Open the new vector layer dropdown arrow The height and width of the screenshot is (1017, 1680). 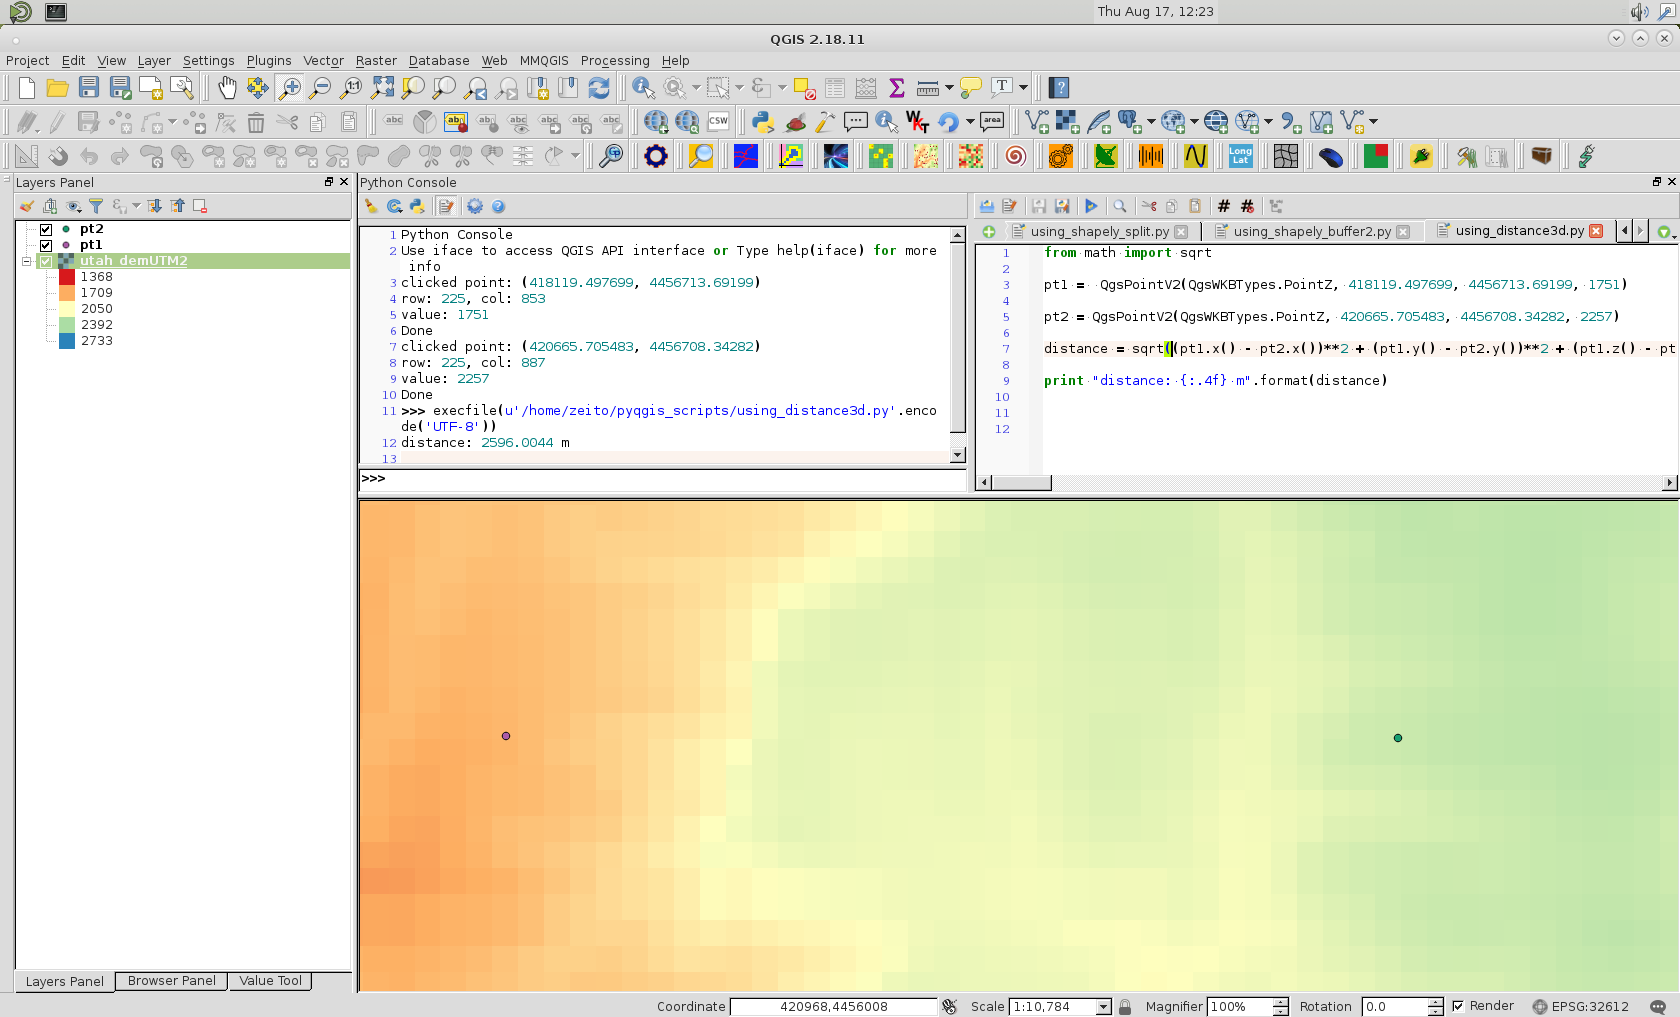pyautogui.click(x=1373, y=122)
